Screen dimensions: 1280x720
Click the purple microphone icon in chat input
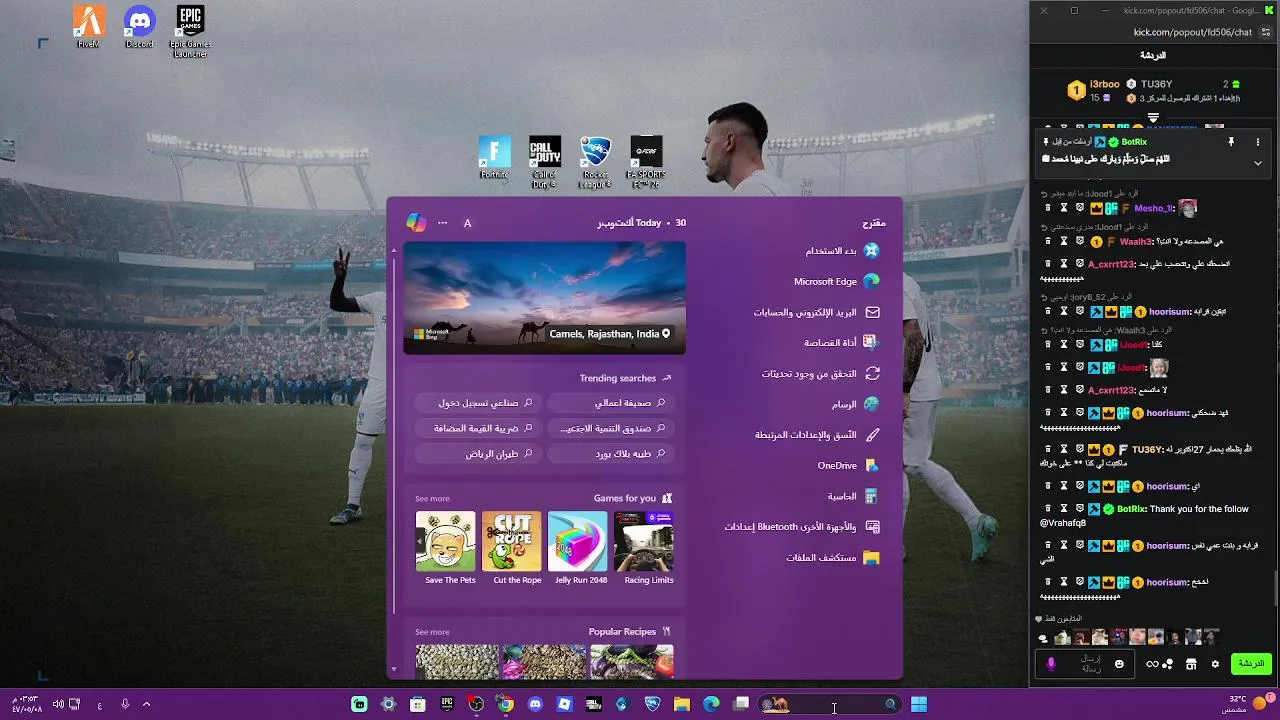pos(1050,664)
